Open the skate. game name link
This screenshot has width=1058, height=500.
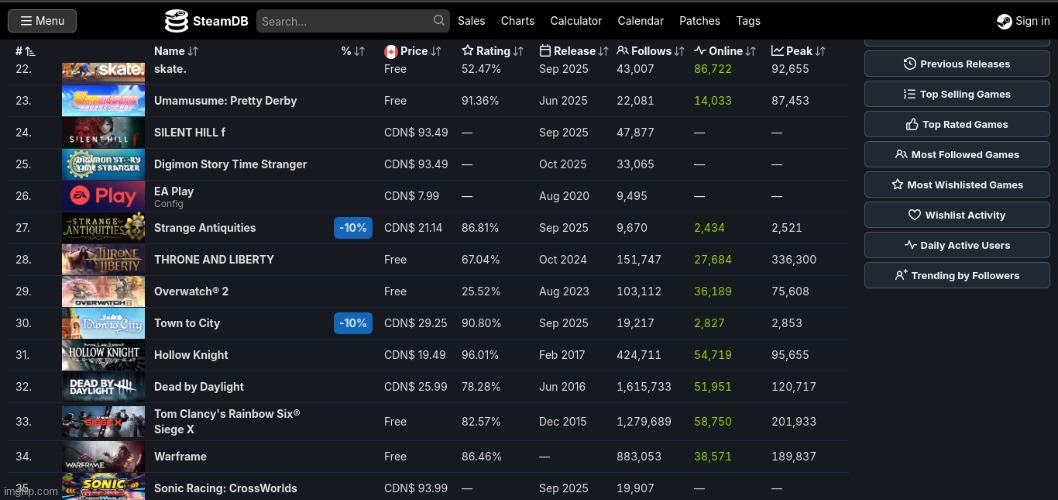pyautogui.click(x=169, y=69)
